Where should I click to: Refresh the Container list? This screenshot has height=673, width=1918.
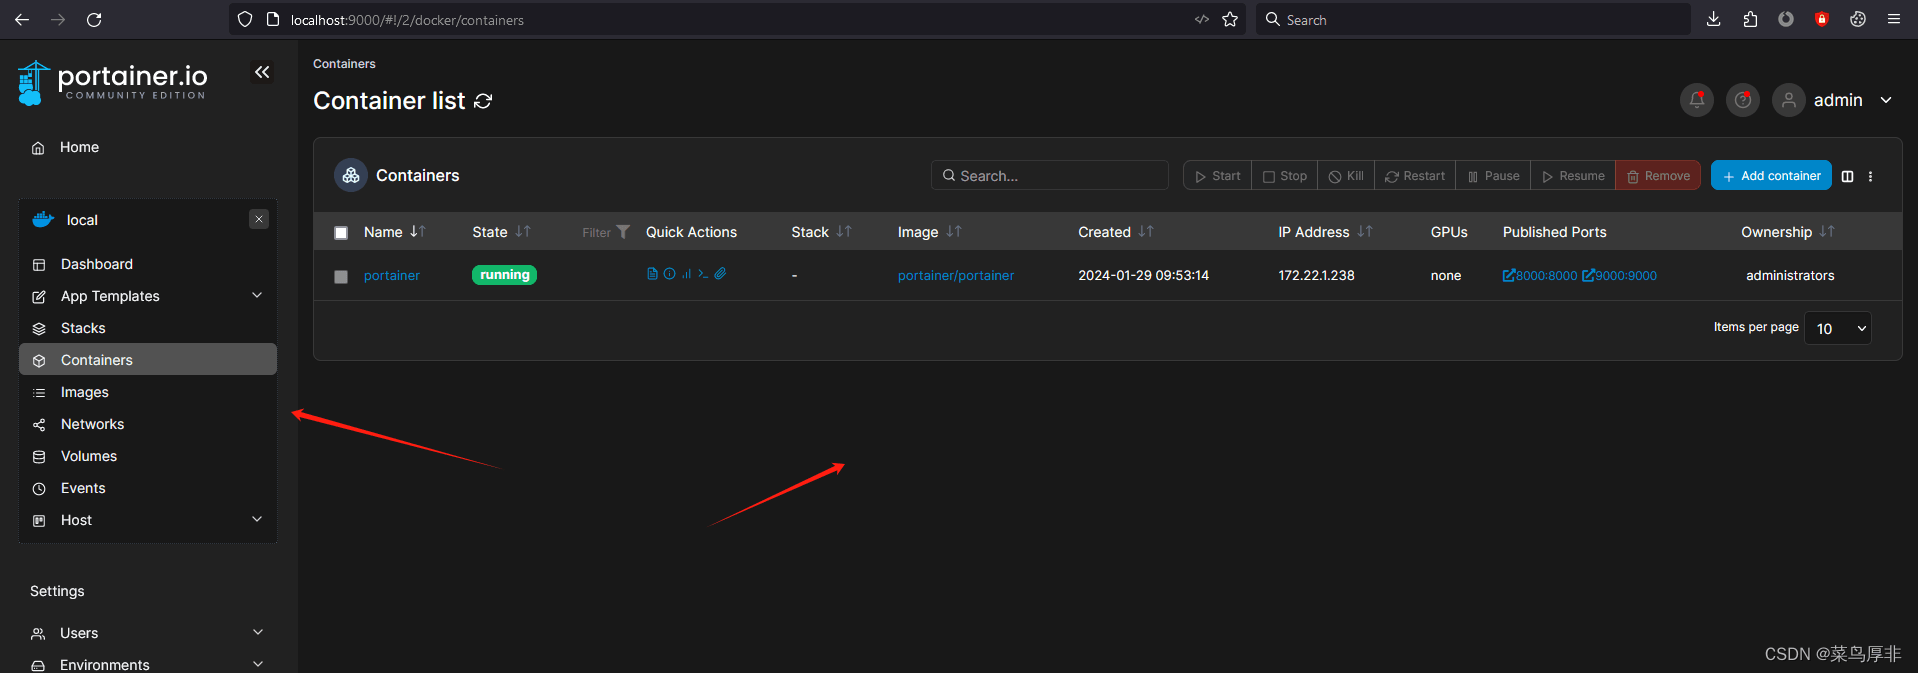[x=483, y=101]
